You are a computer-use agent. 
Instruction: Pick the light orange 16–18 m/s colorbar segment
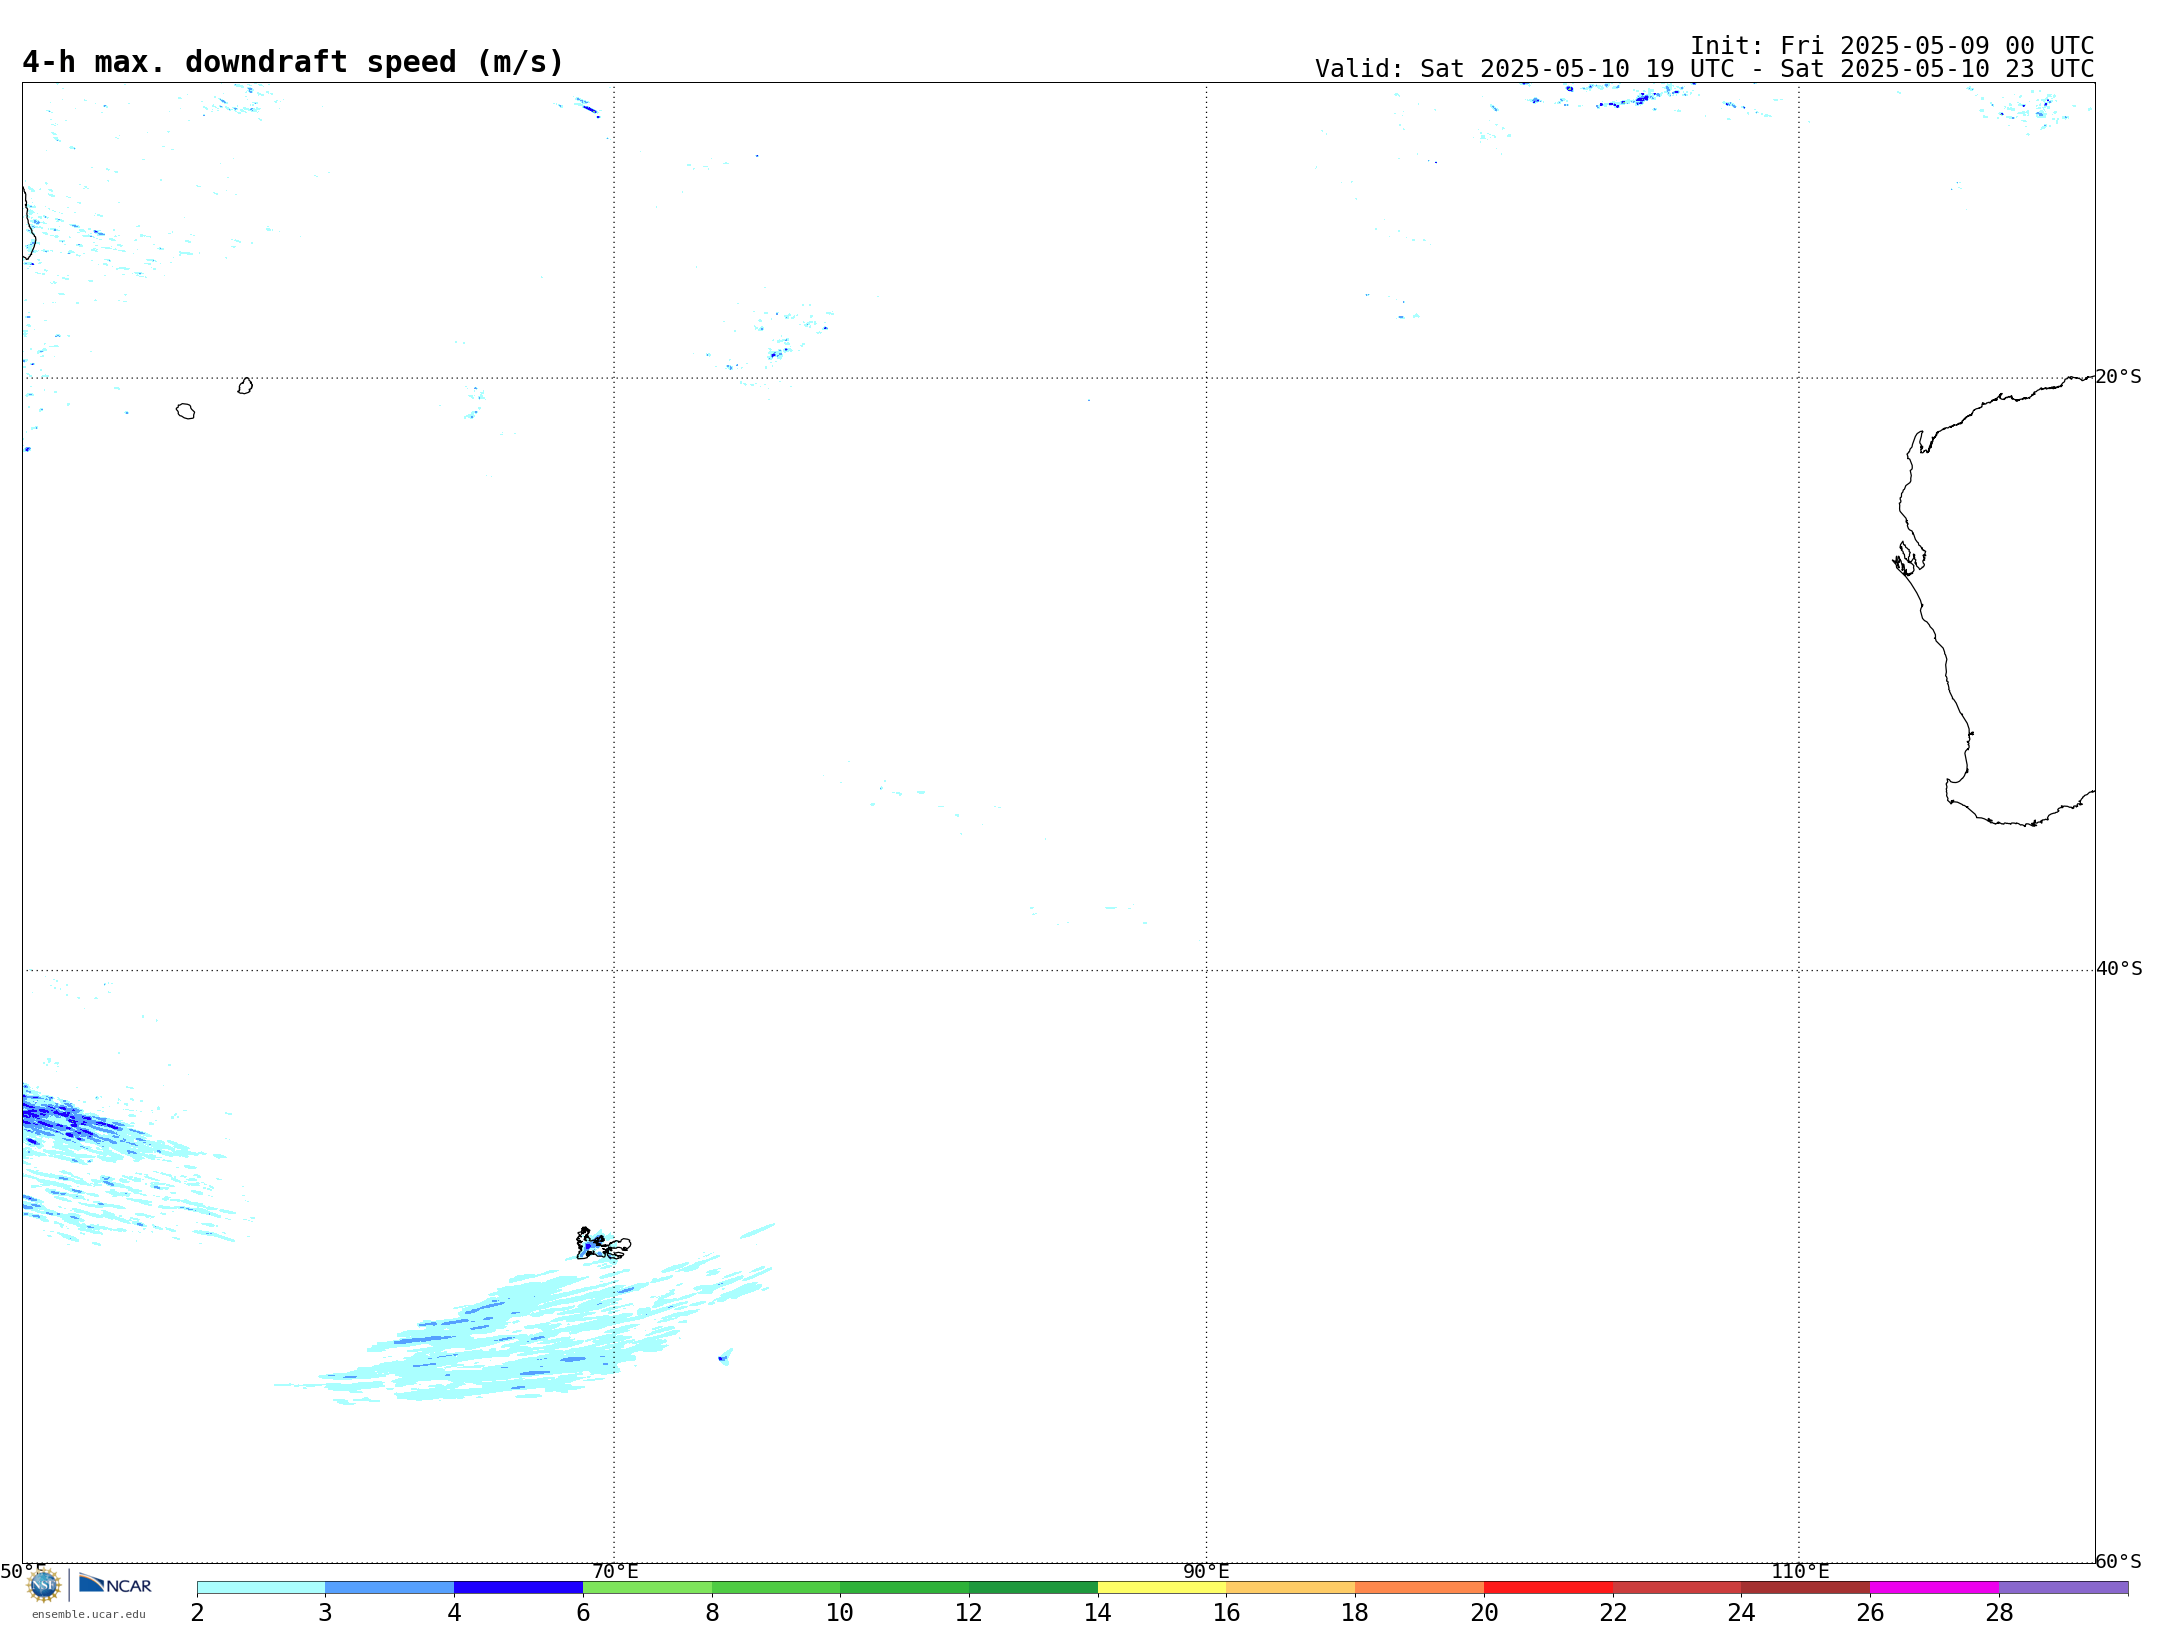[x=1290, y=1588]
